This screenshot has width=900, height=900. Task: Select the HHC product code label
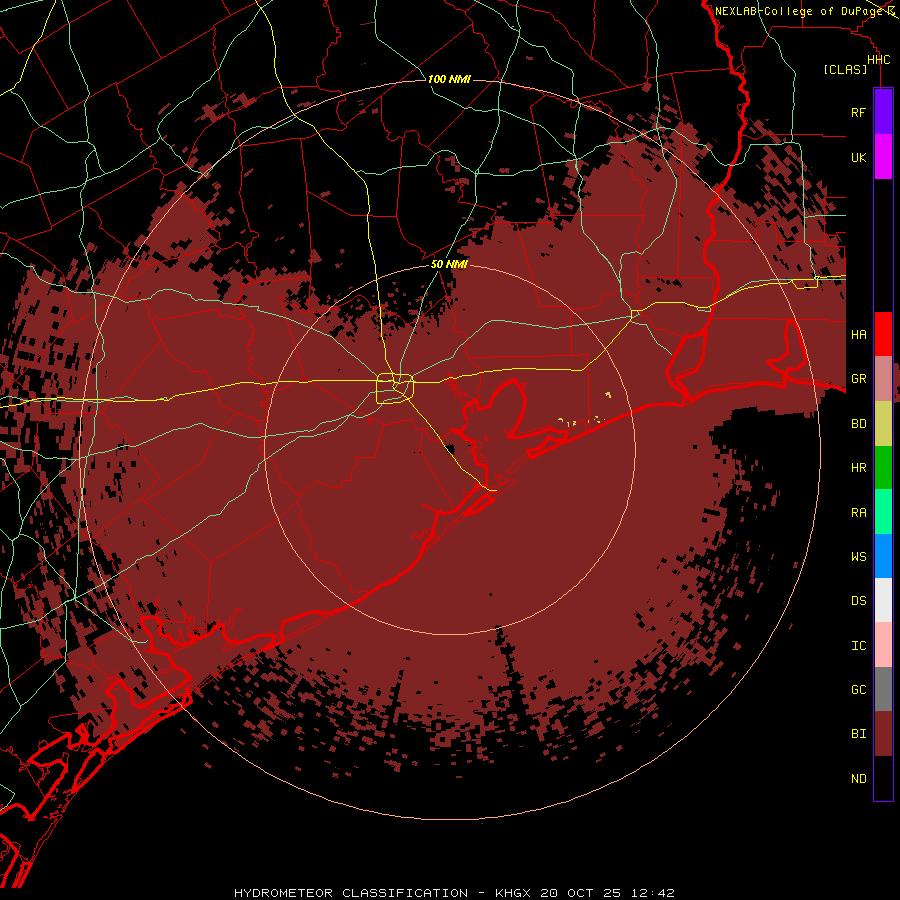point(878,60)
